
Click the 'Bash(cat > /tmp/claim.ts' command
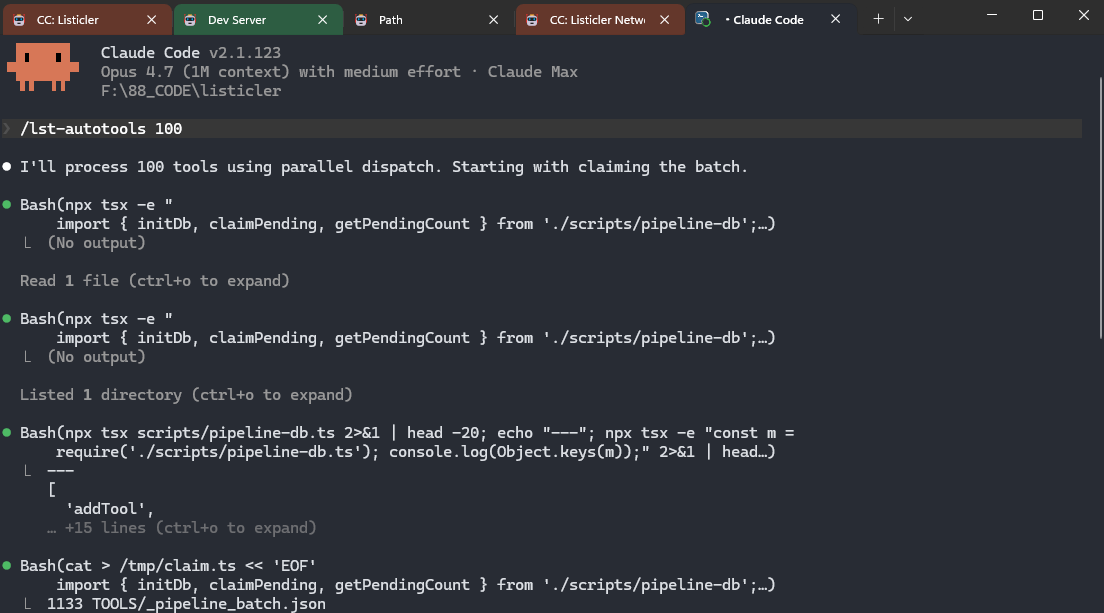point(168,566)
